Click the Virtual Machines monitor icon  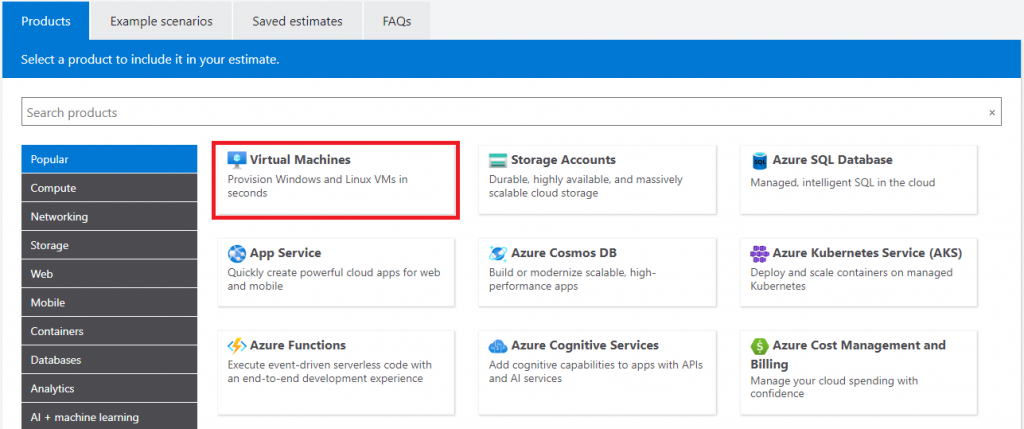pos(237,160)
